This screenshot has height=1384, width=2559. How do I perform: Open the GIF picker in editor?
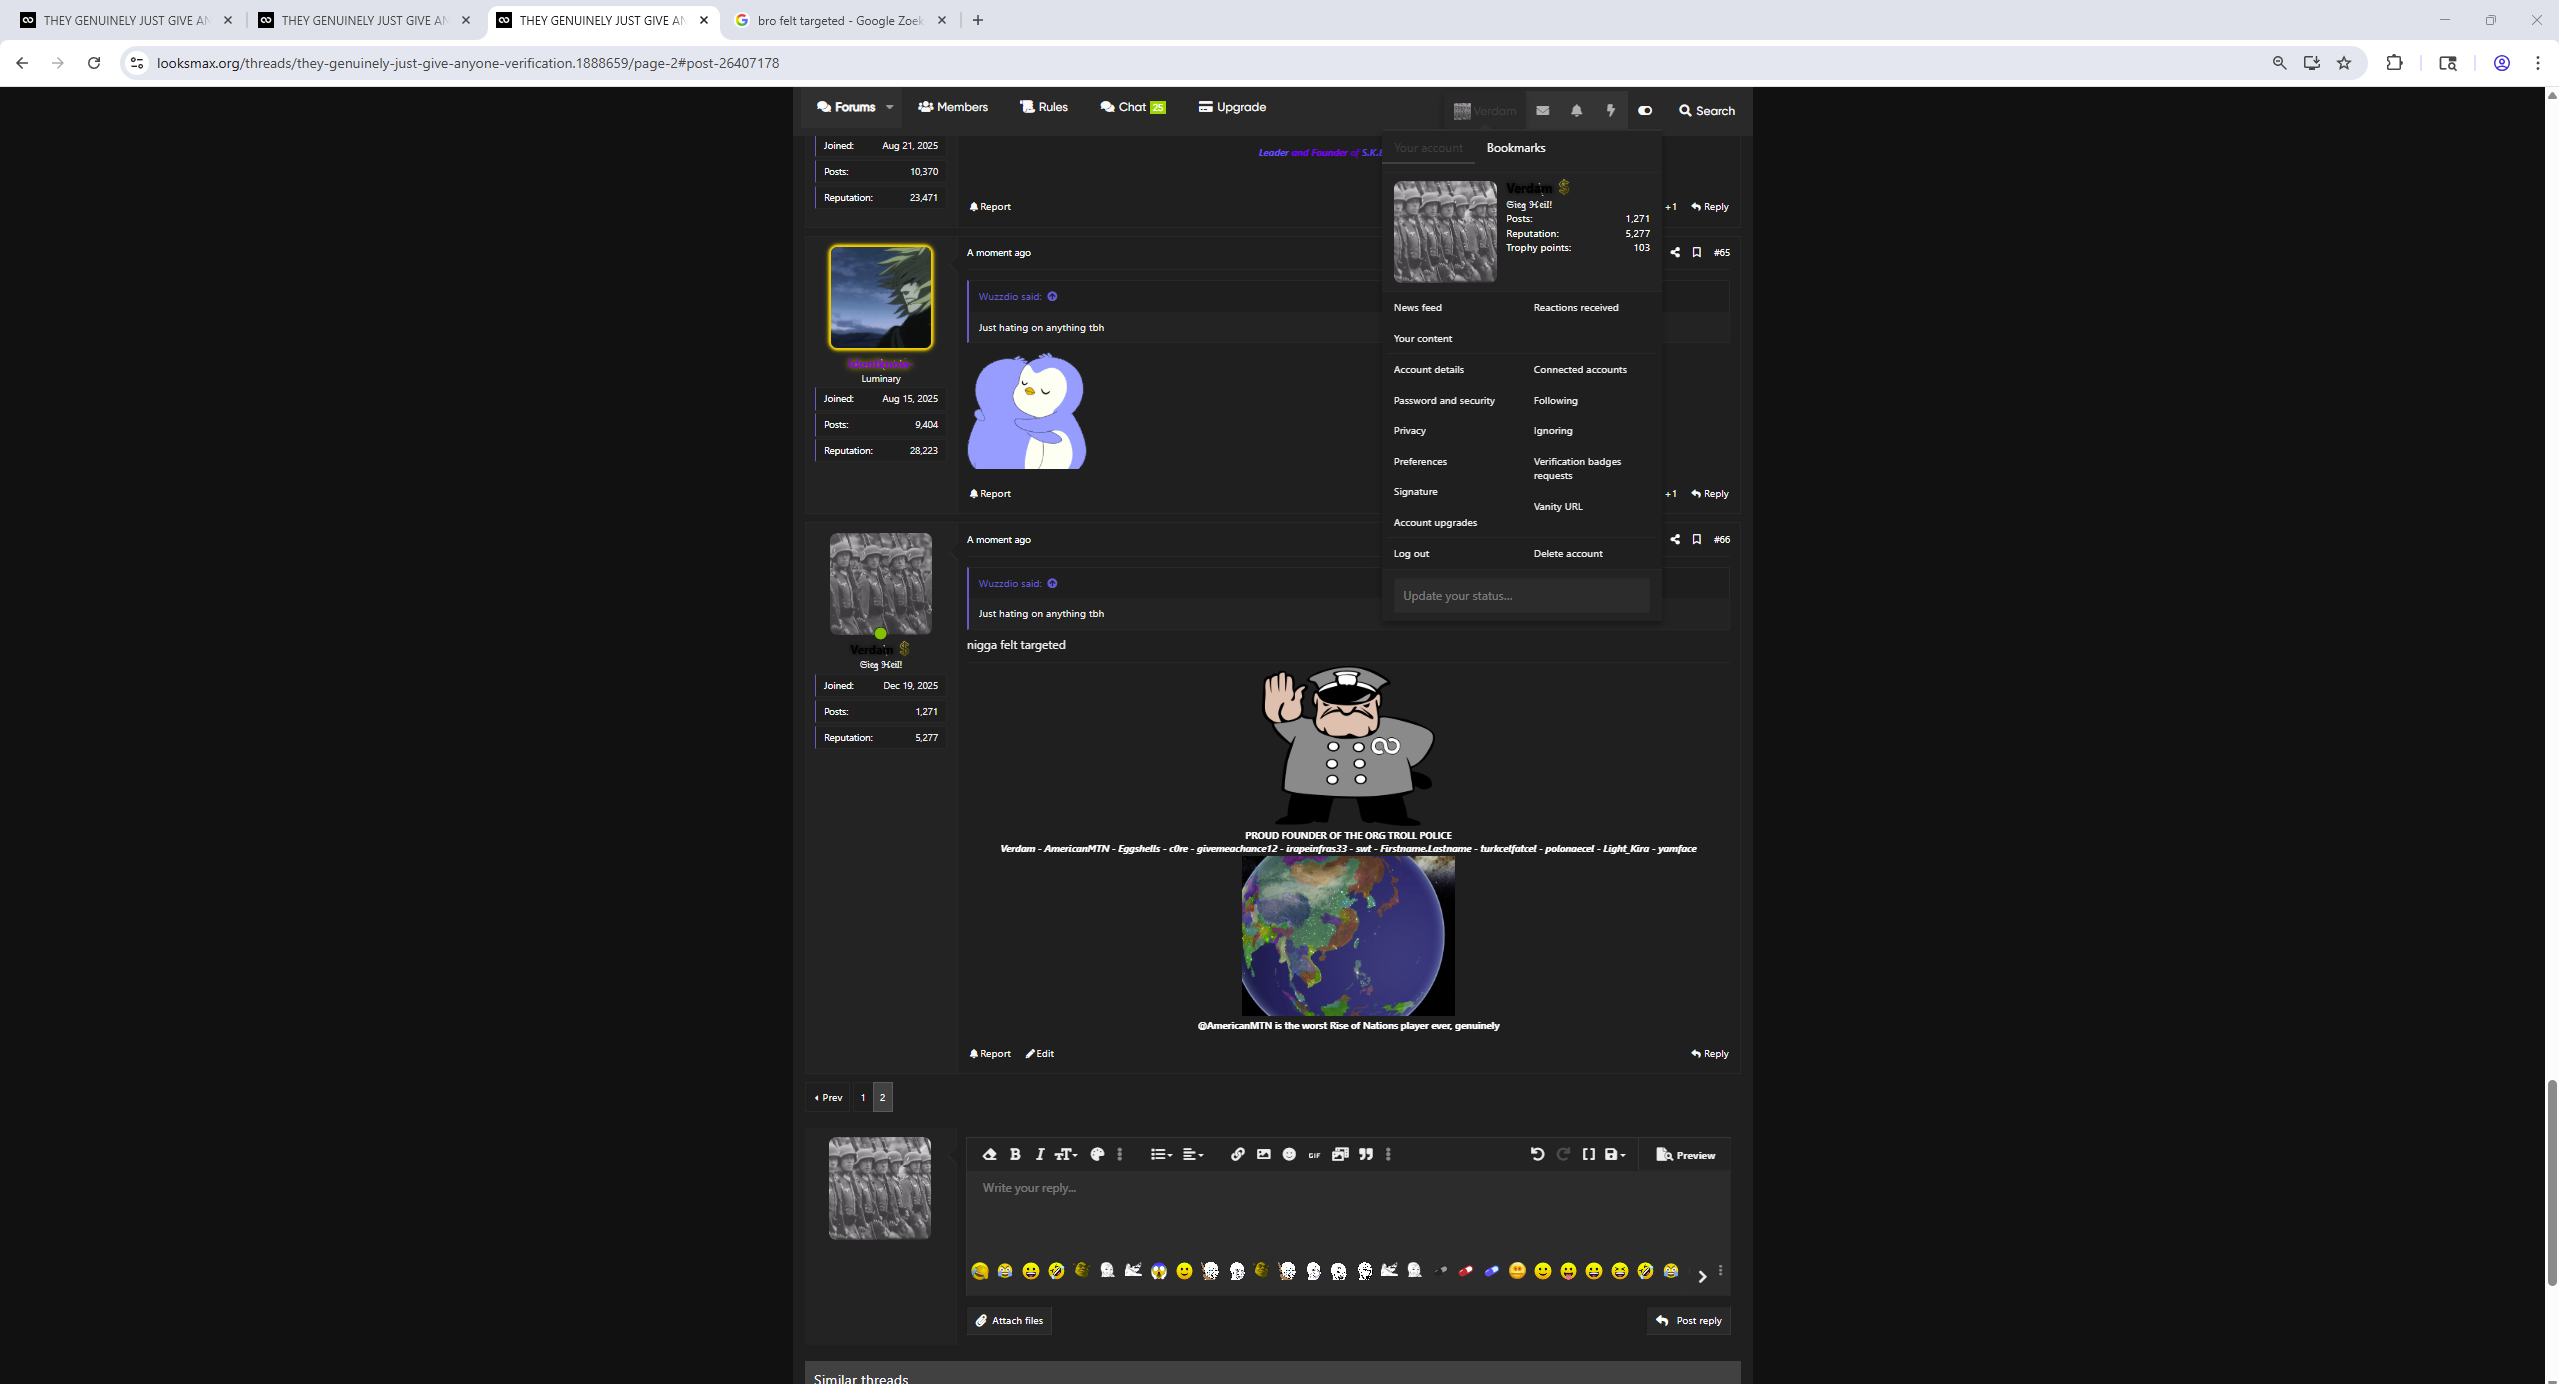(x=1314, y=1154)
